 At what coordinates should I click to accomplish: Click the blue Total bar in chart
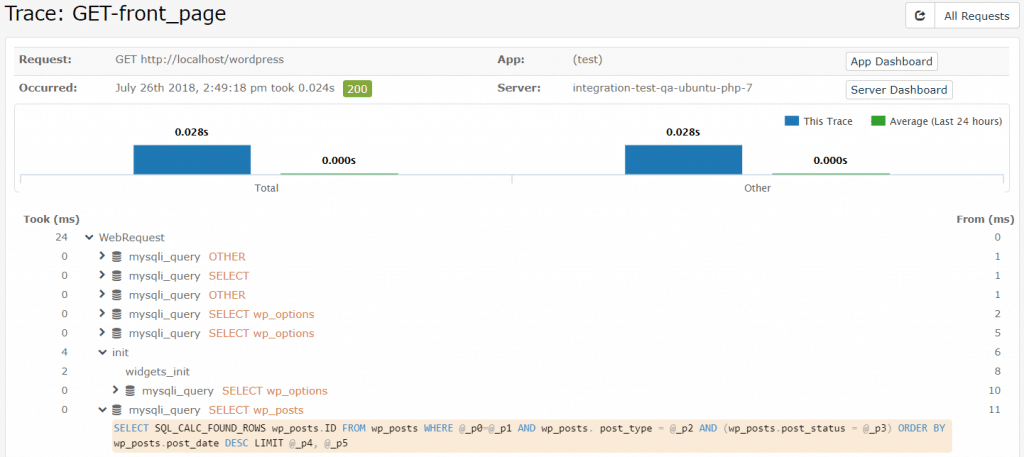pyautogui.click(x=192, y=159)
